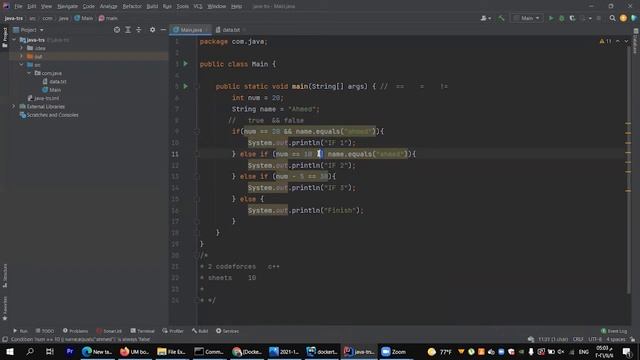Open the Services tool window
640x360 pixels.
pos(227,331)
